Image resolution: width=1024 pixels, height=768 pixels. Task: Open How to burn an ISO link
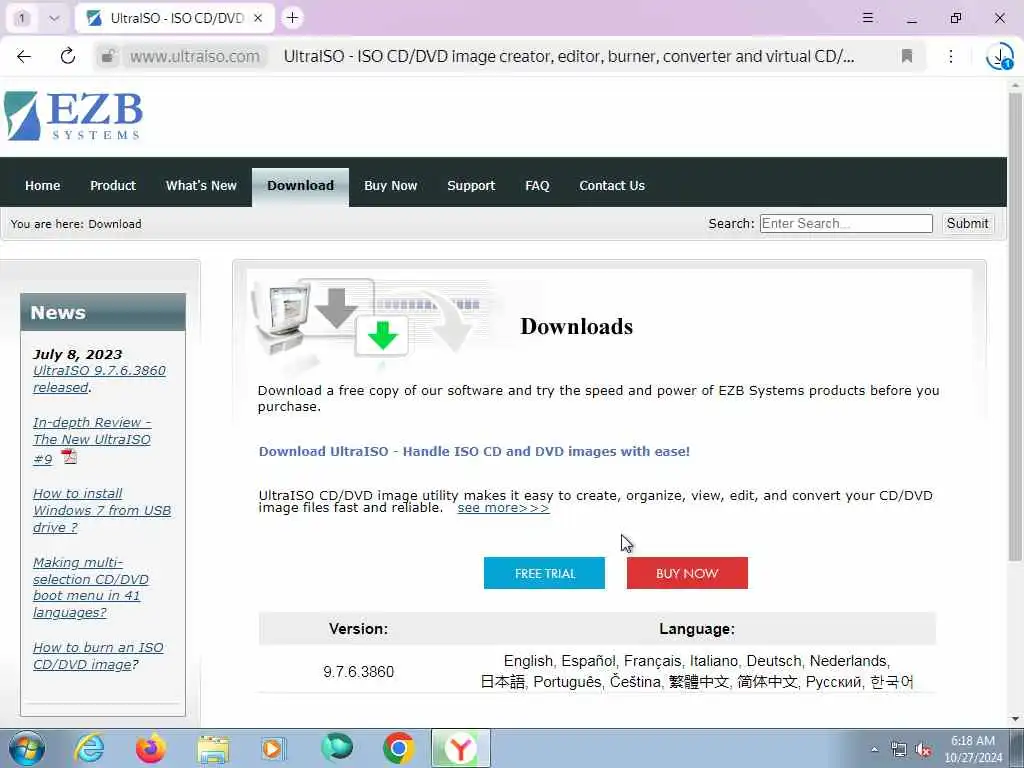[x=98, y=656]
